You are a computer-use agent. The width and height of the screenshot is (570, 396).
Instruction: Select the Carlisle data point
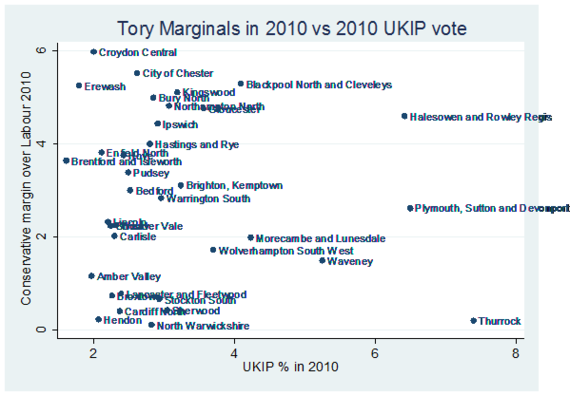114,236
